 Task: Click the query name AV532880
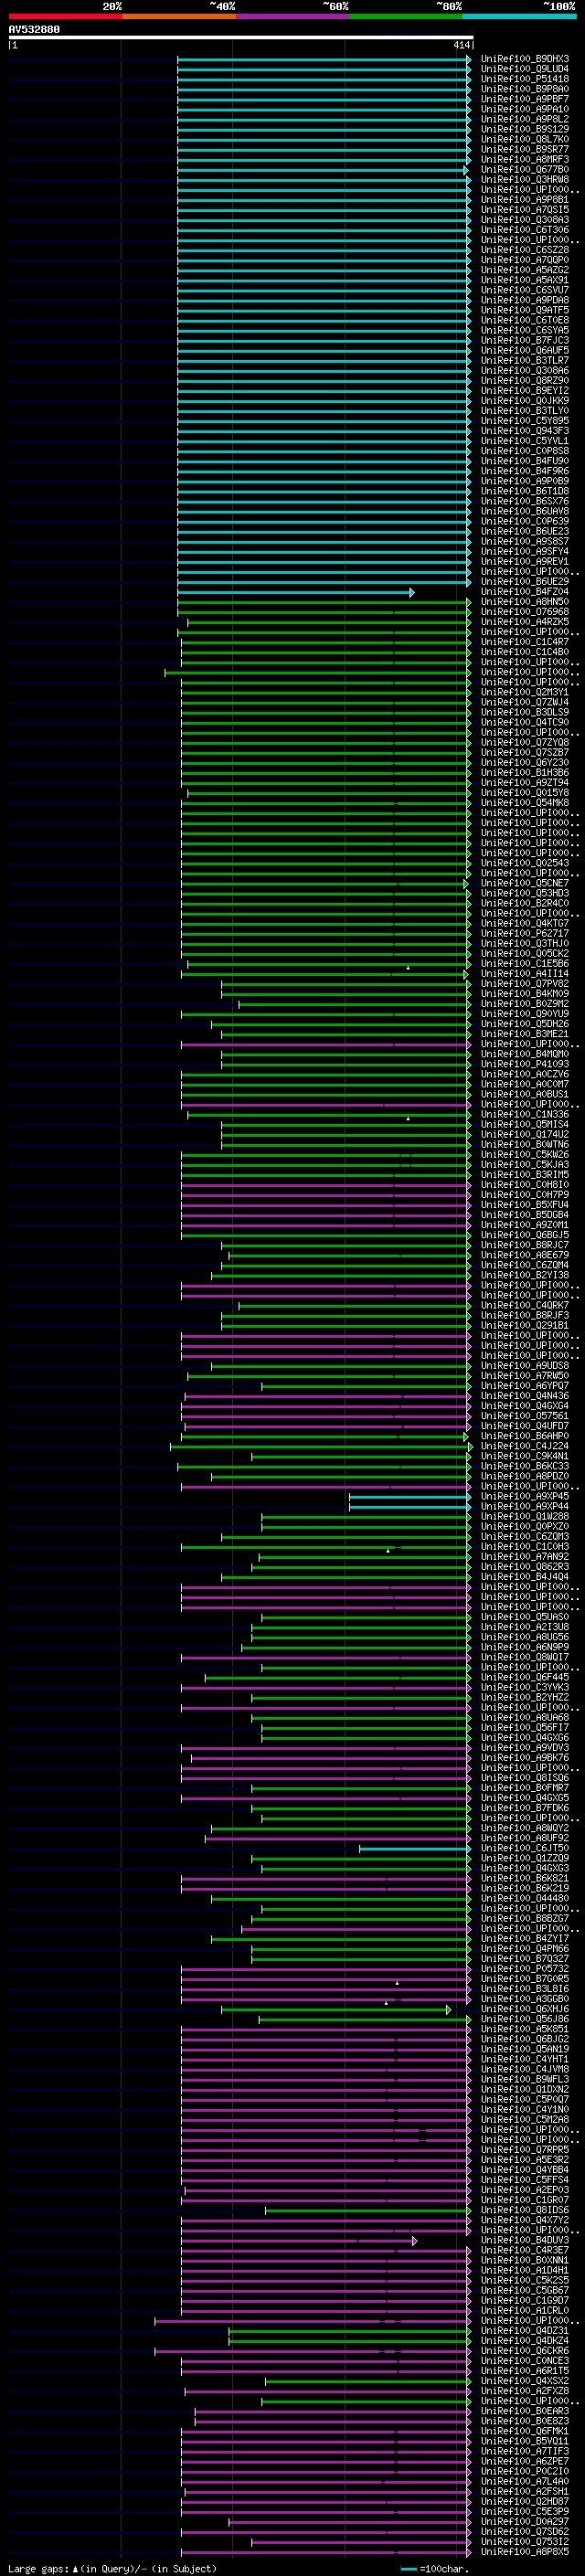(x=34, y=30)
